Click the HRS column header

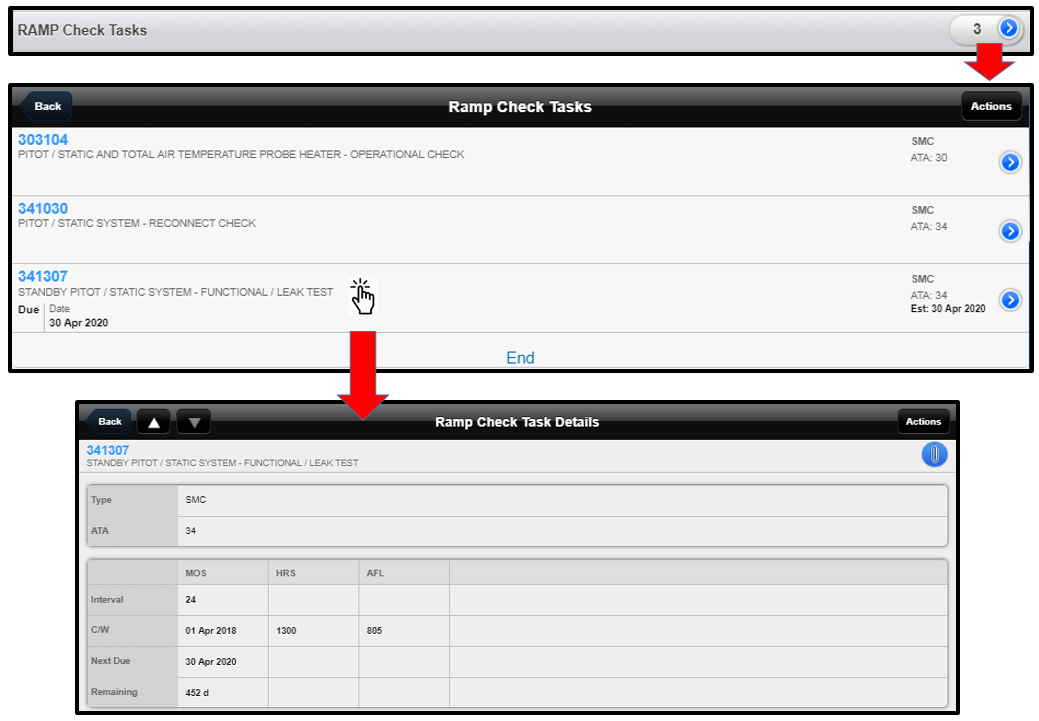point(286,573)
